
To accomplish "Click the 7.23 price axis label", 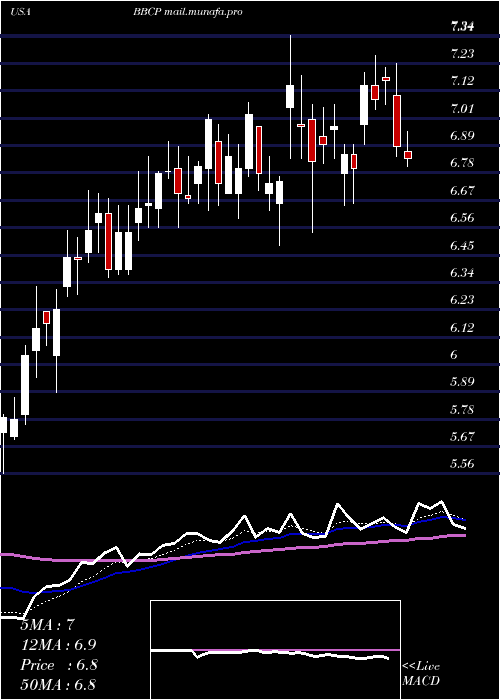I will click(462, 54).
